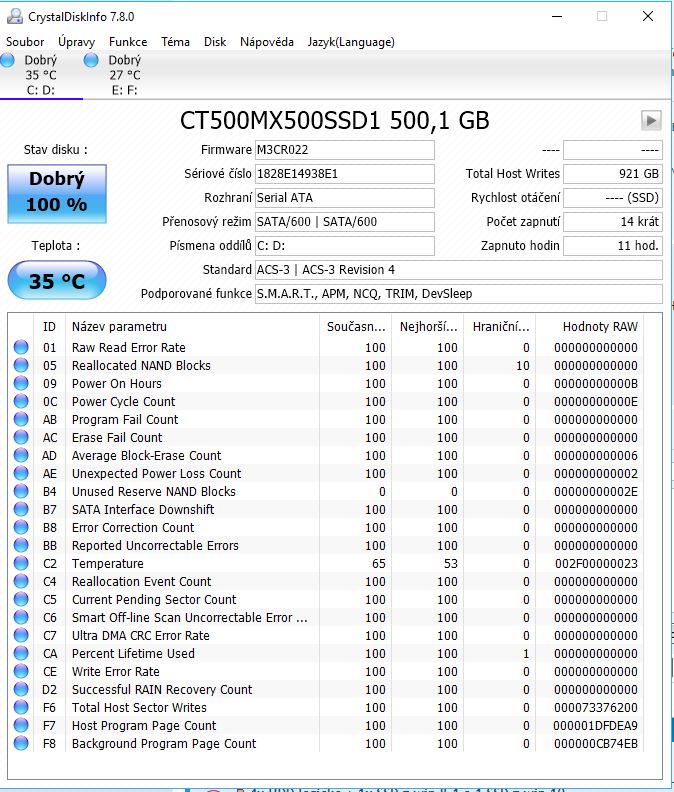Screen dimensions: 674x792
Task: Click status icon for Power Cycle Count
Action: pos(21,402)
